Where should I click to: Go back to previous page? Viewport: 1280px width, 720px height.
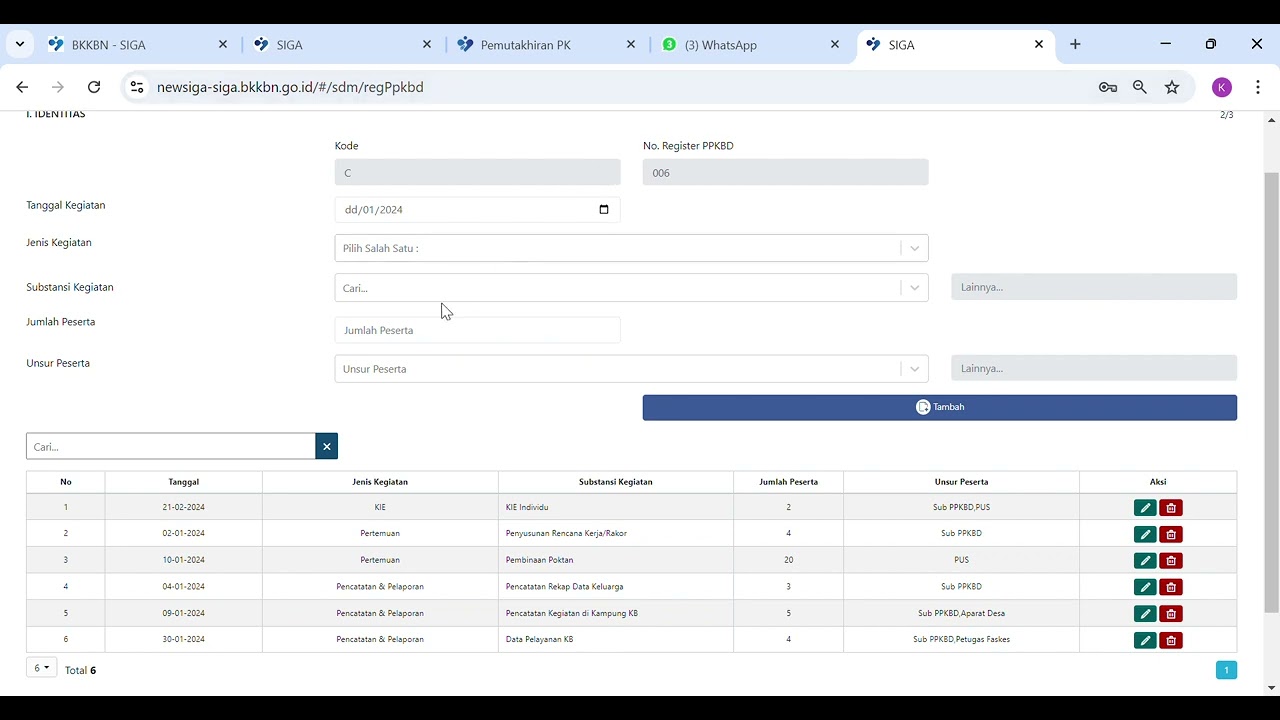click(x=22, y=87)
